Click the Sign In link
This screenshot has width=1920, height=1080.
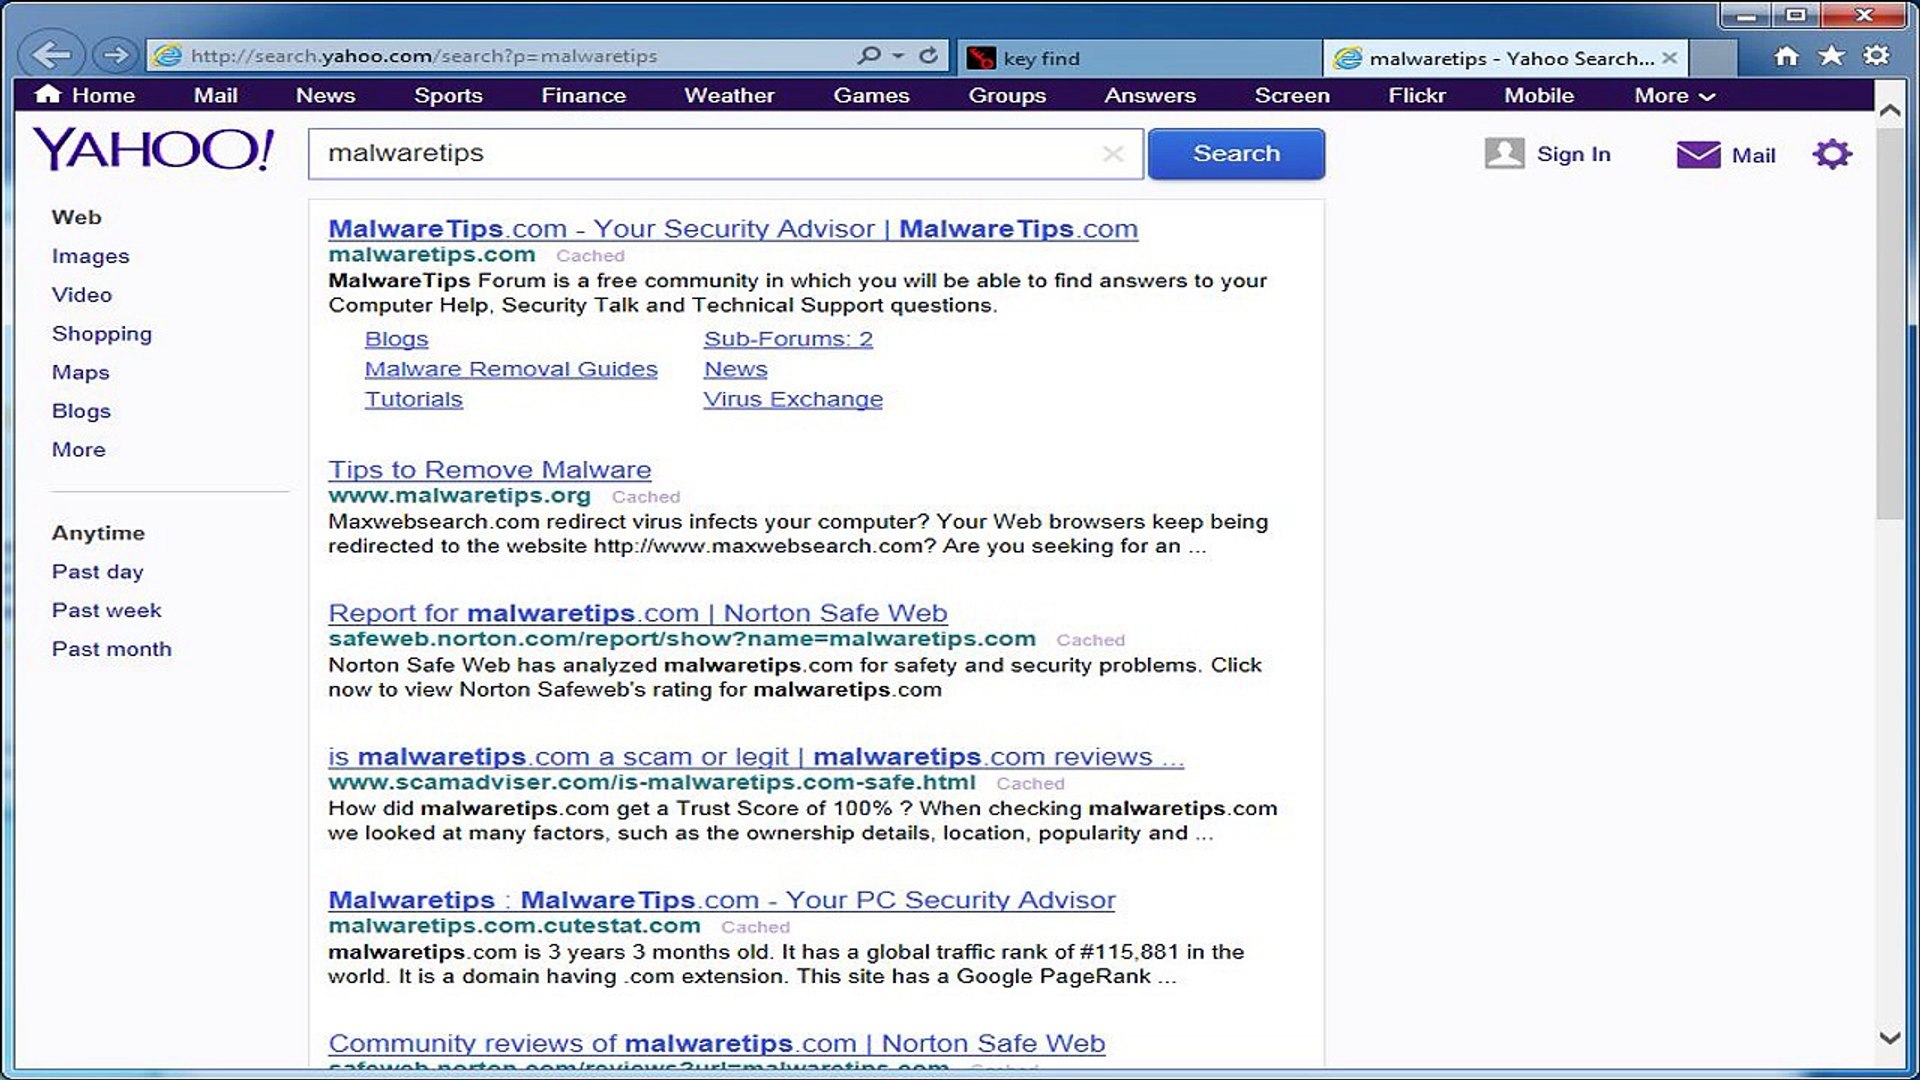(x=1573, y=154)
